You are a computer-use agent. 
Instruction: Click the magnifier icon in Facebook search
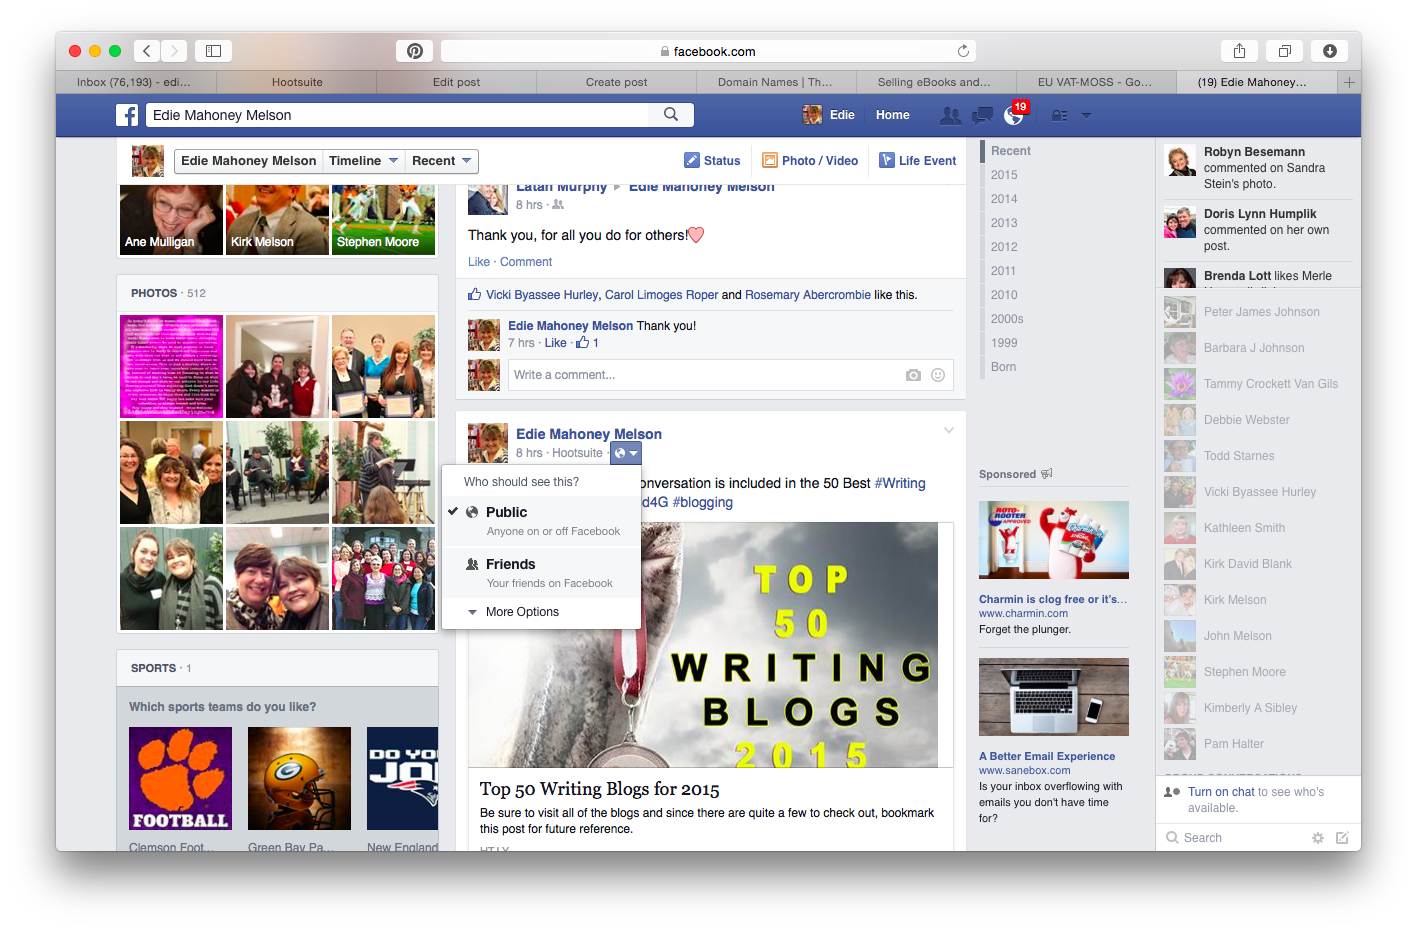[671, 115]
